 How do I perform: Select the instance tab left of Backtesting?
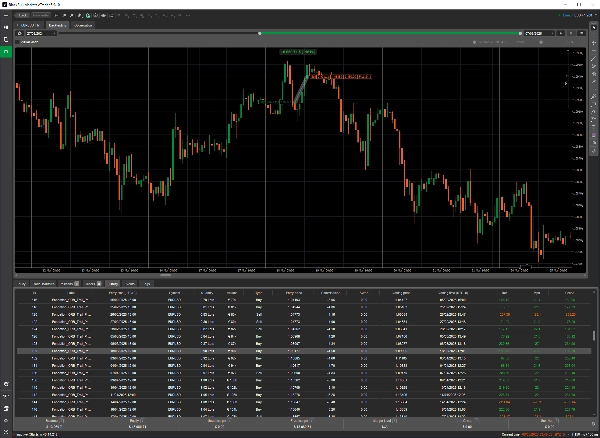point(29,25)
